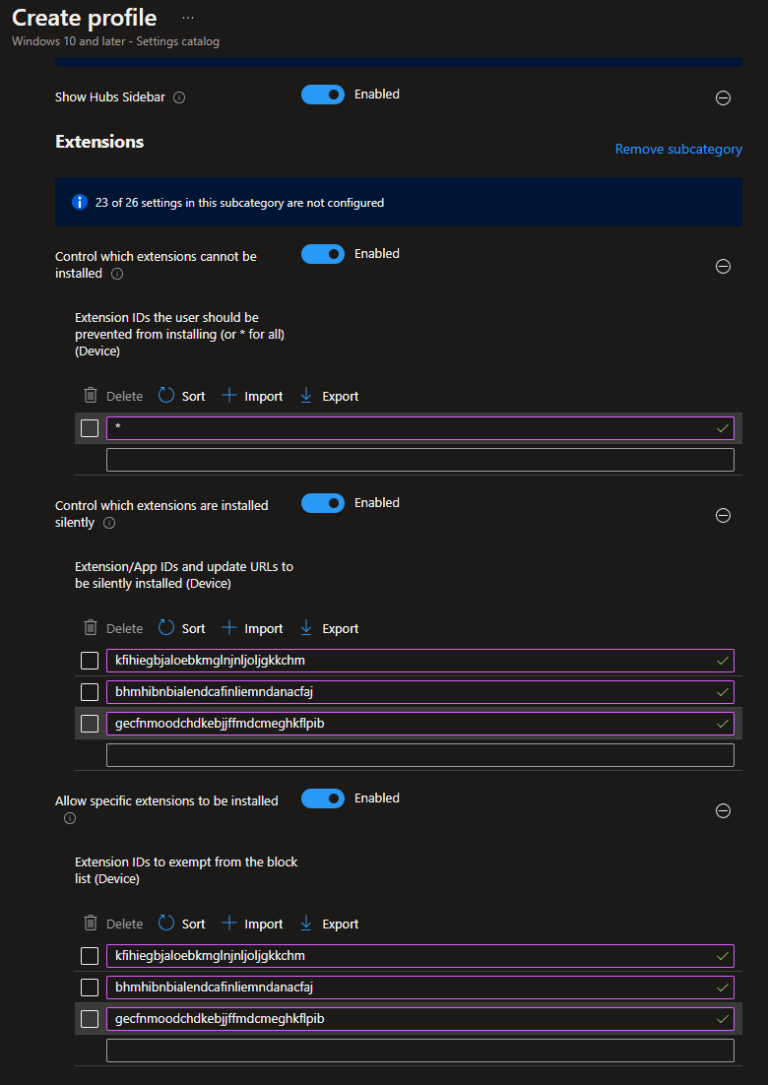Open the info tooltip beside 'Show Hubs Sidebar'

pyautogui.click(x=178, y=97)
